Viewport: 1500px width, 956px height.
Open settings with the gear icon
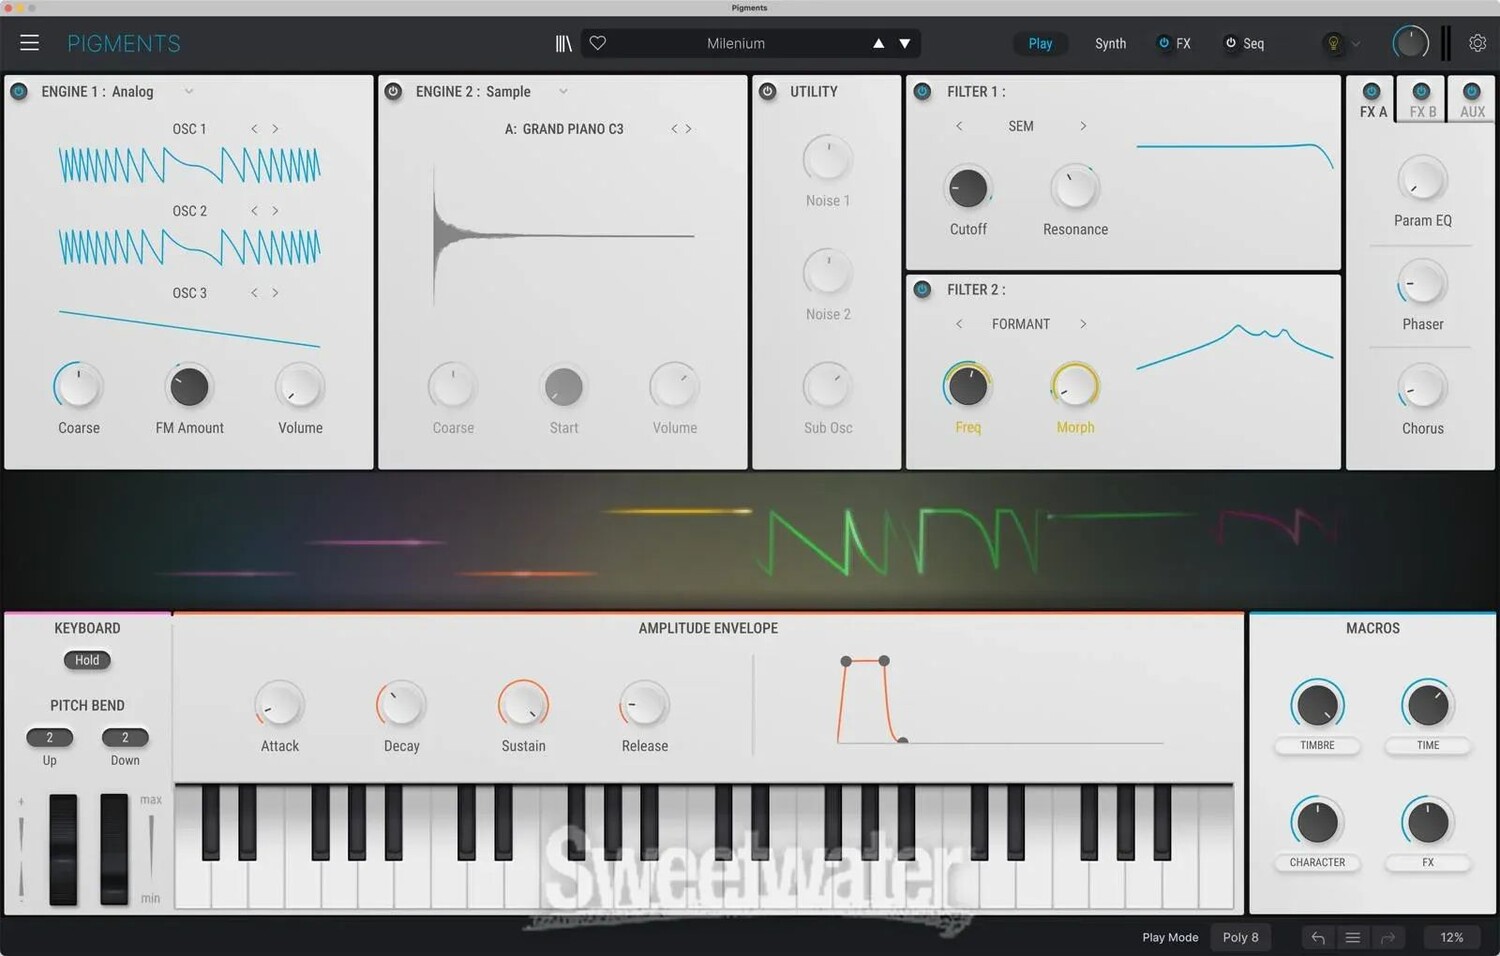1477,43
